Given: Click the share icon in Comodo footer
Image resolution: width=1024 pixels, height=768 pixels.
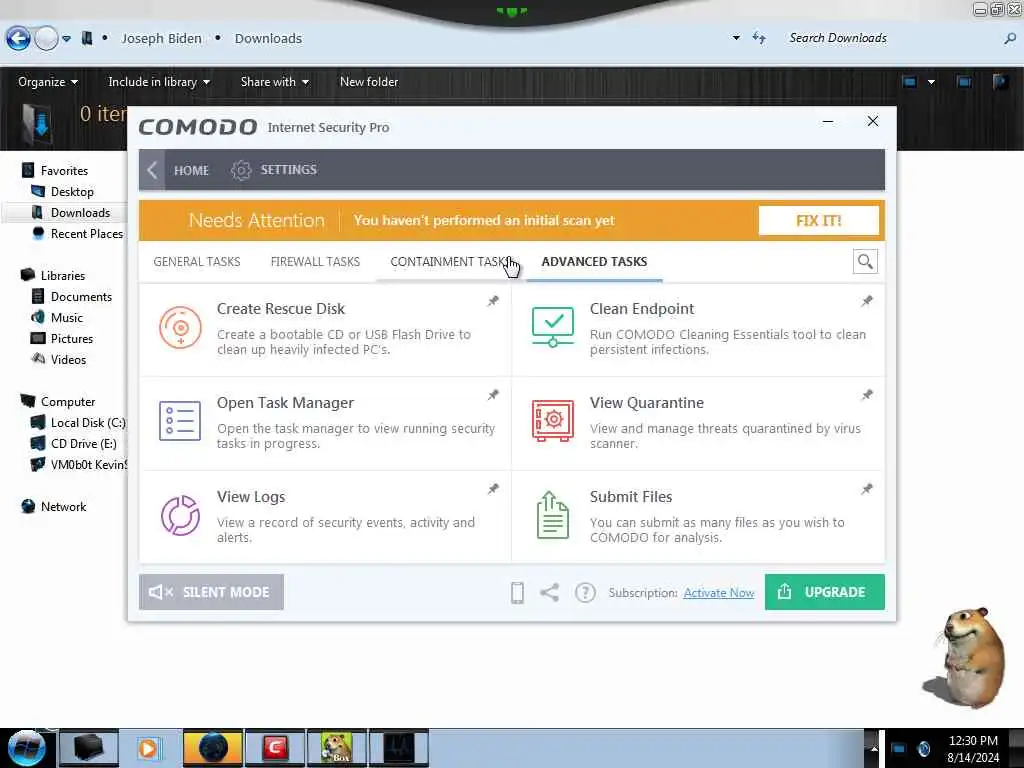Looking at the screenshot, I should (x=550, y=592).
